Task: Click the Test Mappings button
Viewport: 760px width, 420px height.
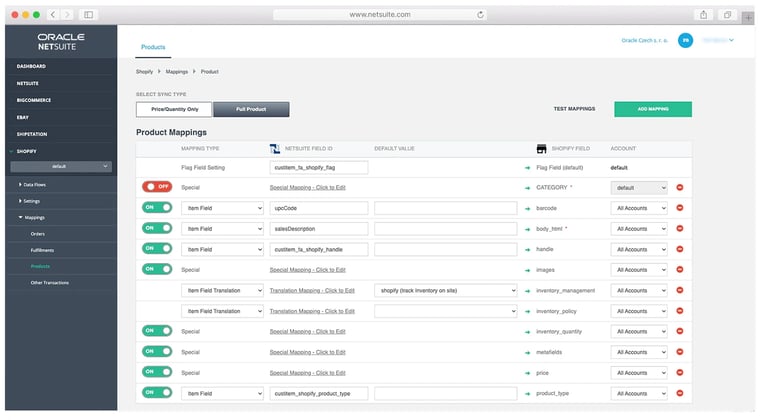Action: 574,109
